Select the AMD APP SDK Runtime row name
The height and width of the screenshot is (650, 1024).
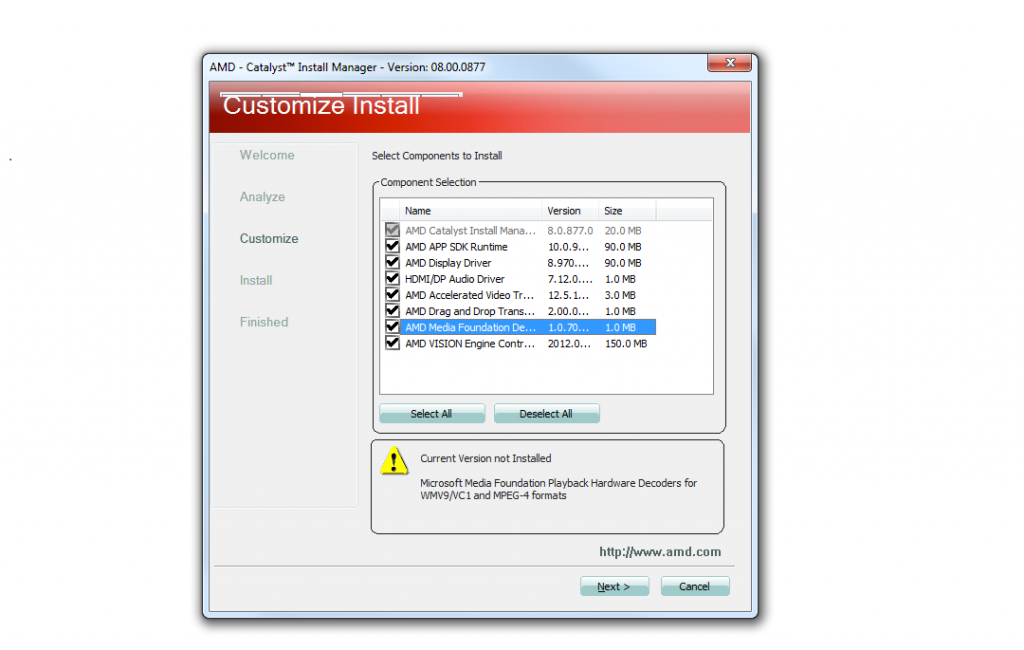click(456, 247)
